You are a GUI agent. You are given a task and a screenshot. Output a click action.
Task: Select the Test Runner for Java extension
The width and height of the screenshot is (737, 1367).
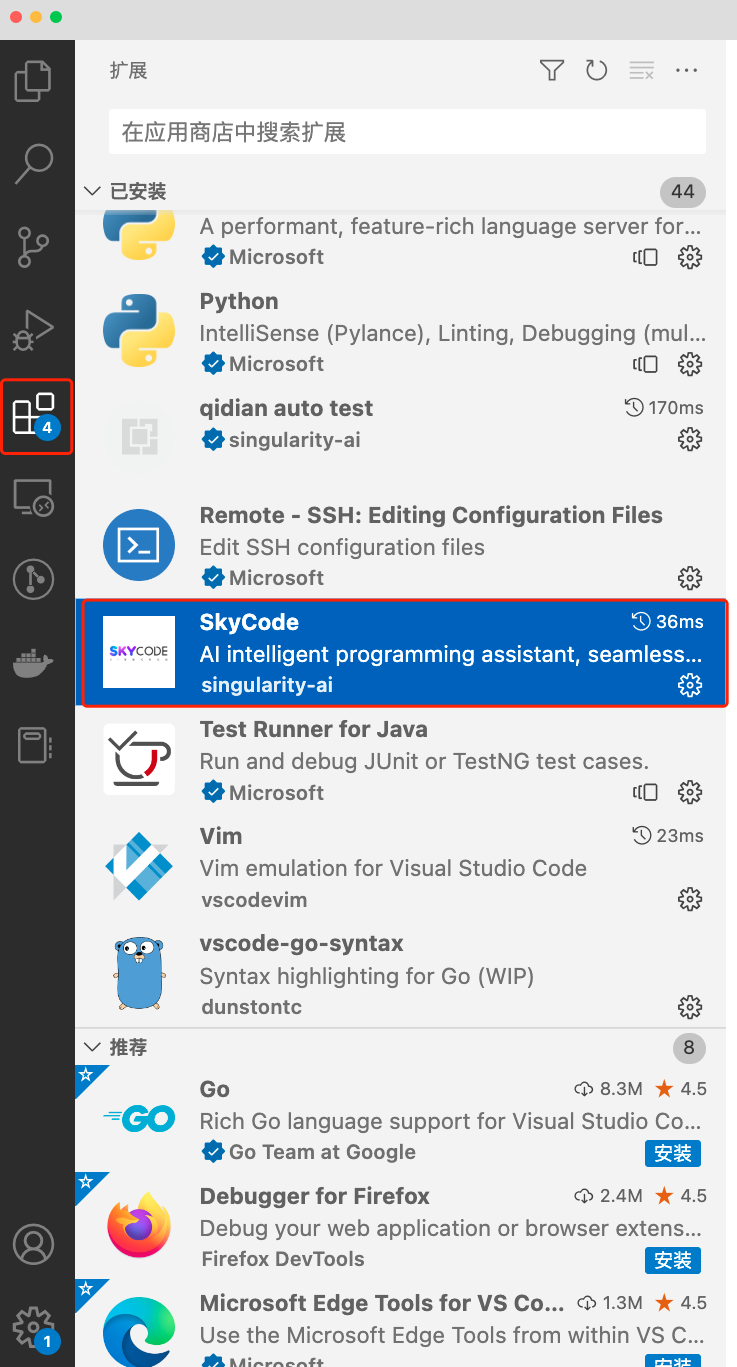400,761
